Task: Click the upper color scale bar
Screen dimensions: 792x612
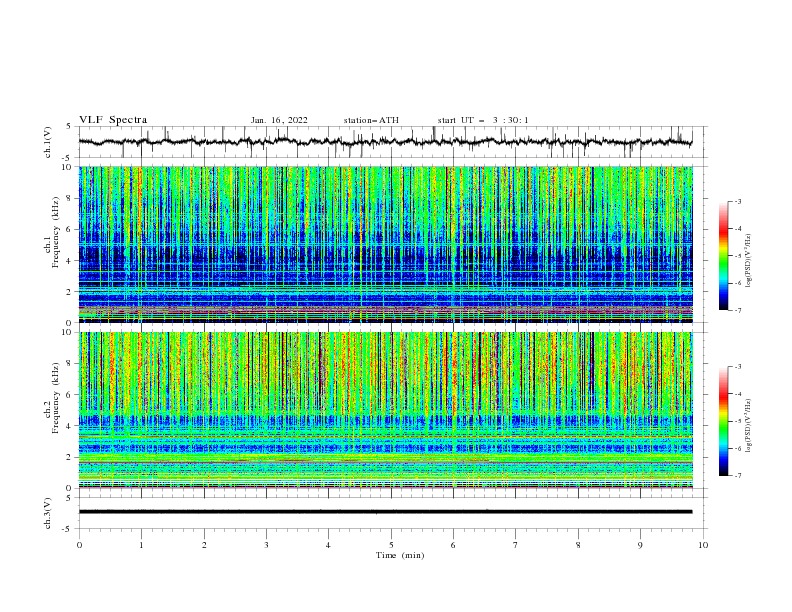Action: point(723,256)
